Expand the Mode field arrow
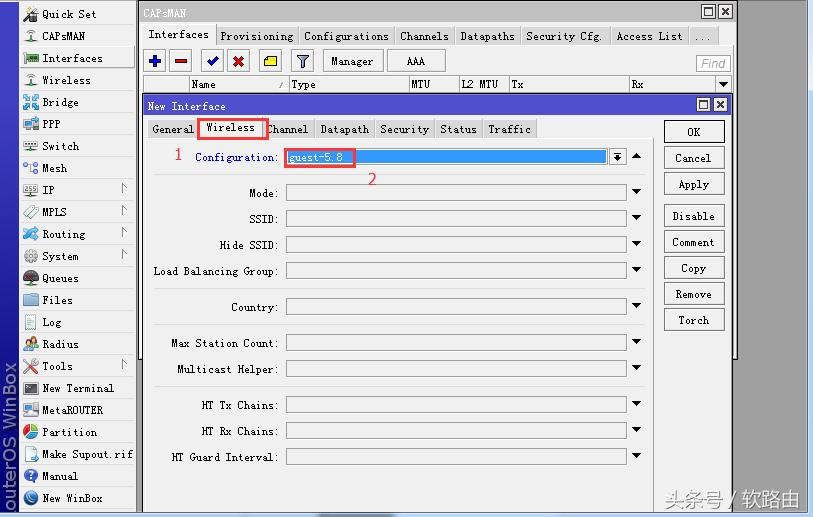The image size is (813, 517). [637, 192]
